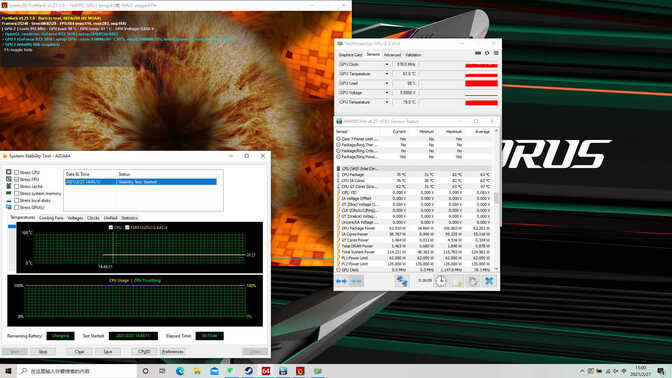Screen dimensions: 672x378
Task: Open the Advanced tab in GPU-Z
Action: 392,55
